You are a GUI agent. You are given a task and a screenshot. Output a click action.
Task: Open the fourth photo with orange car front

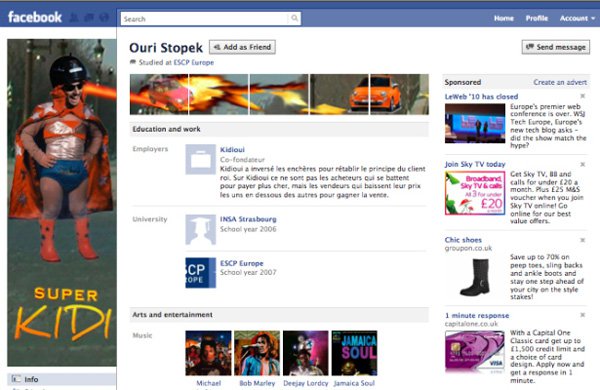339,94
